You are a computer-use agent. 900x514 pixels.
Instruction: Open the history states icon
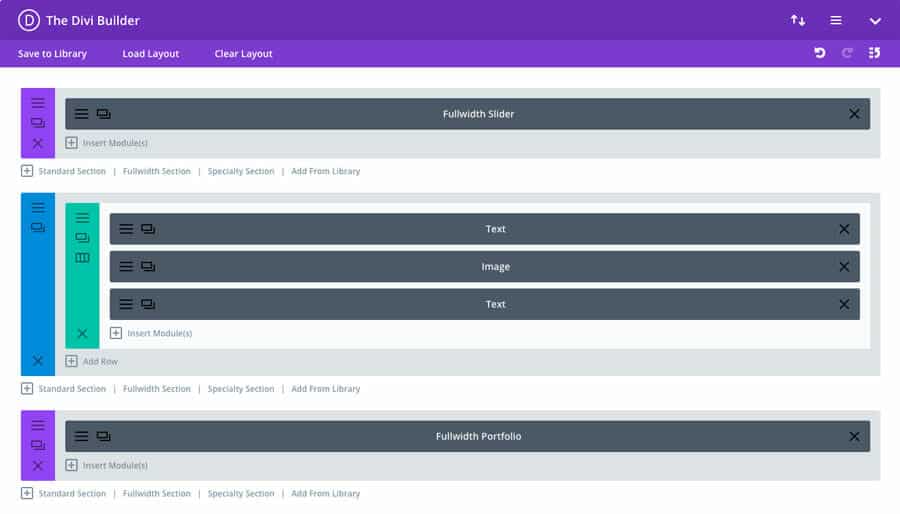click(x=874, y=53)
